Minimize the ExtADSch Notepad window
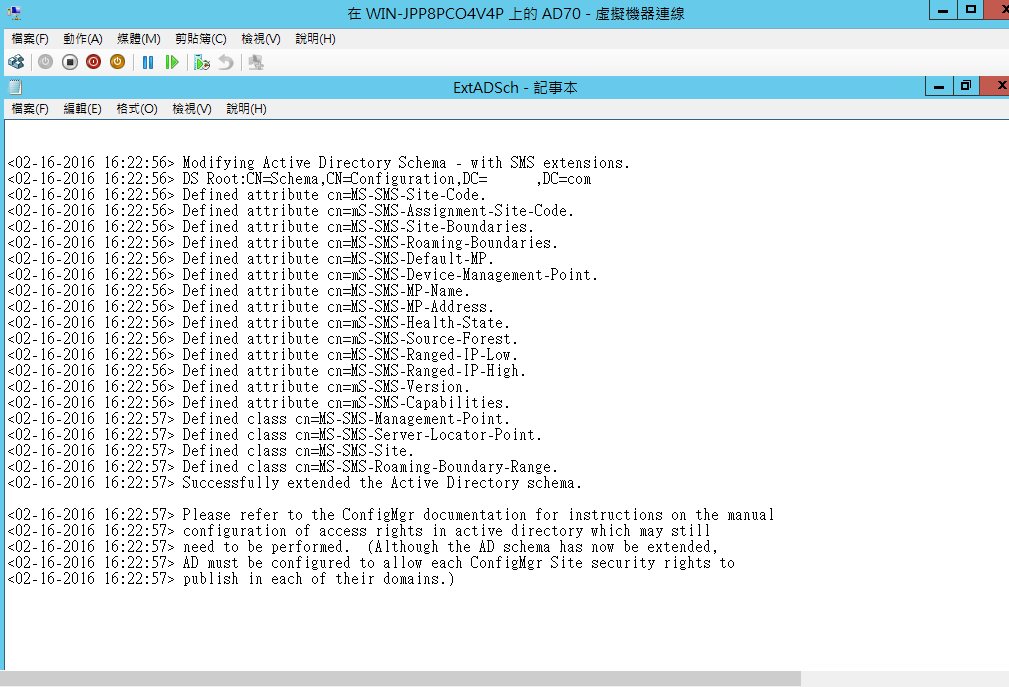This screenshot has height=687, width=1009. (939, 86)
